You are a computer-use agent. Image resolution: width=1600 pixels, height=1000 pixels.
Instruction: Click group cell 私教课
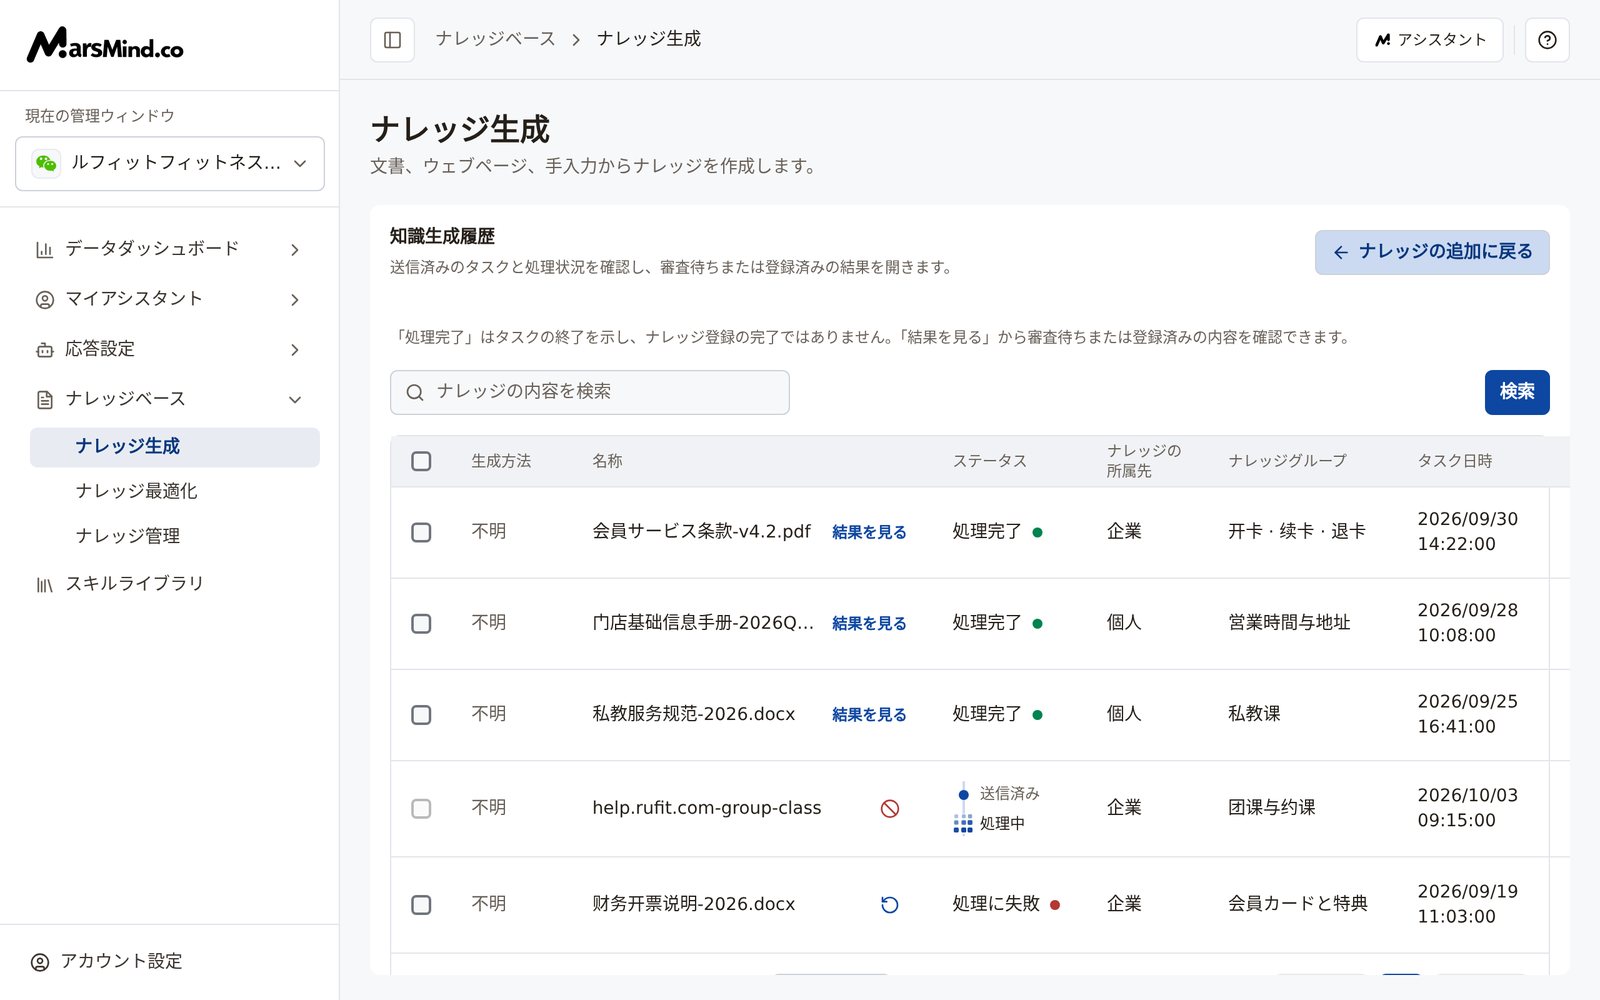(1254, 715)
